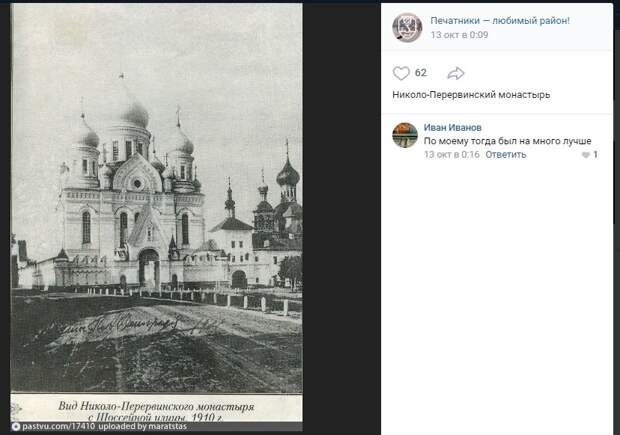Click the comment text По моему тогда был на много лучше

[507, 141]
